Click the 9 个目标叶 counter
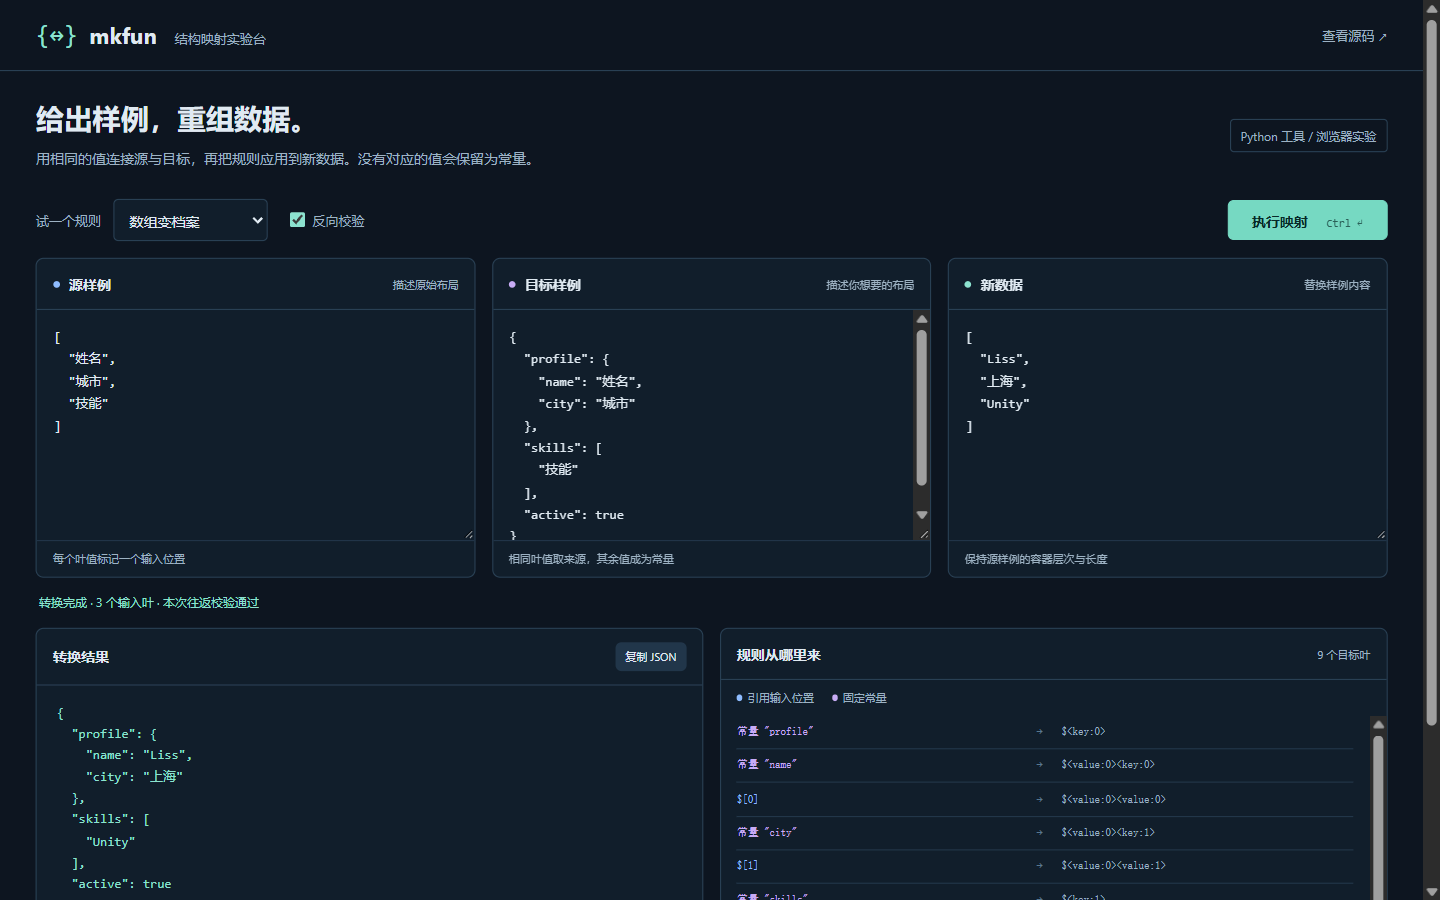The height and width of the screenshot is (900, 1440). pos(1343,655)
